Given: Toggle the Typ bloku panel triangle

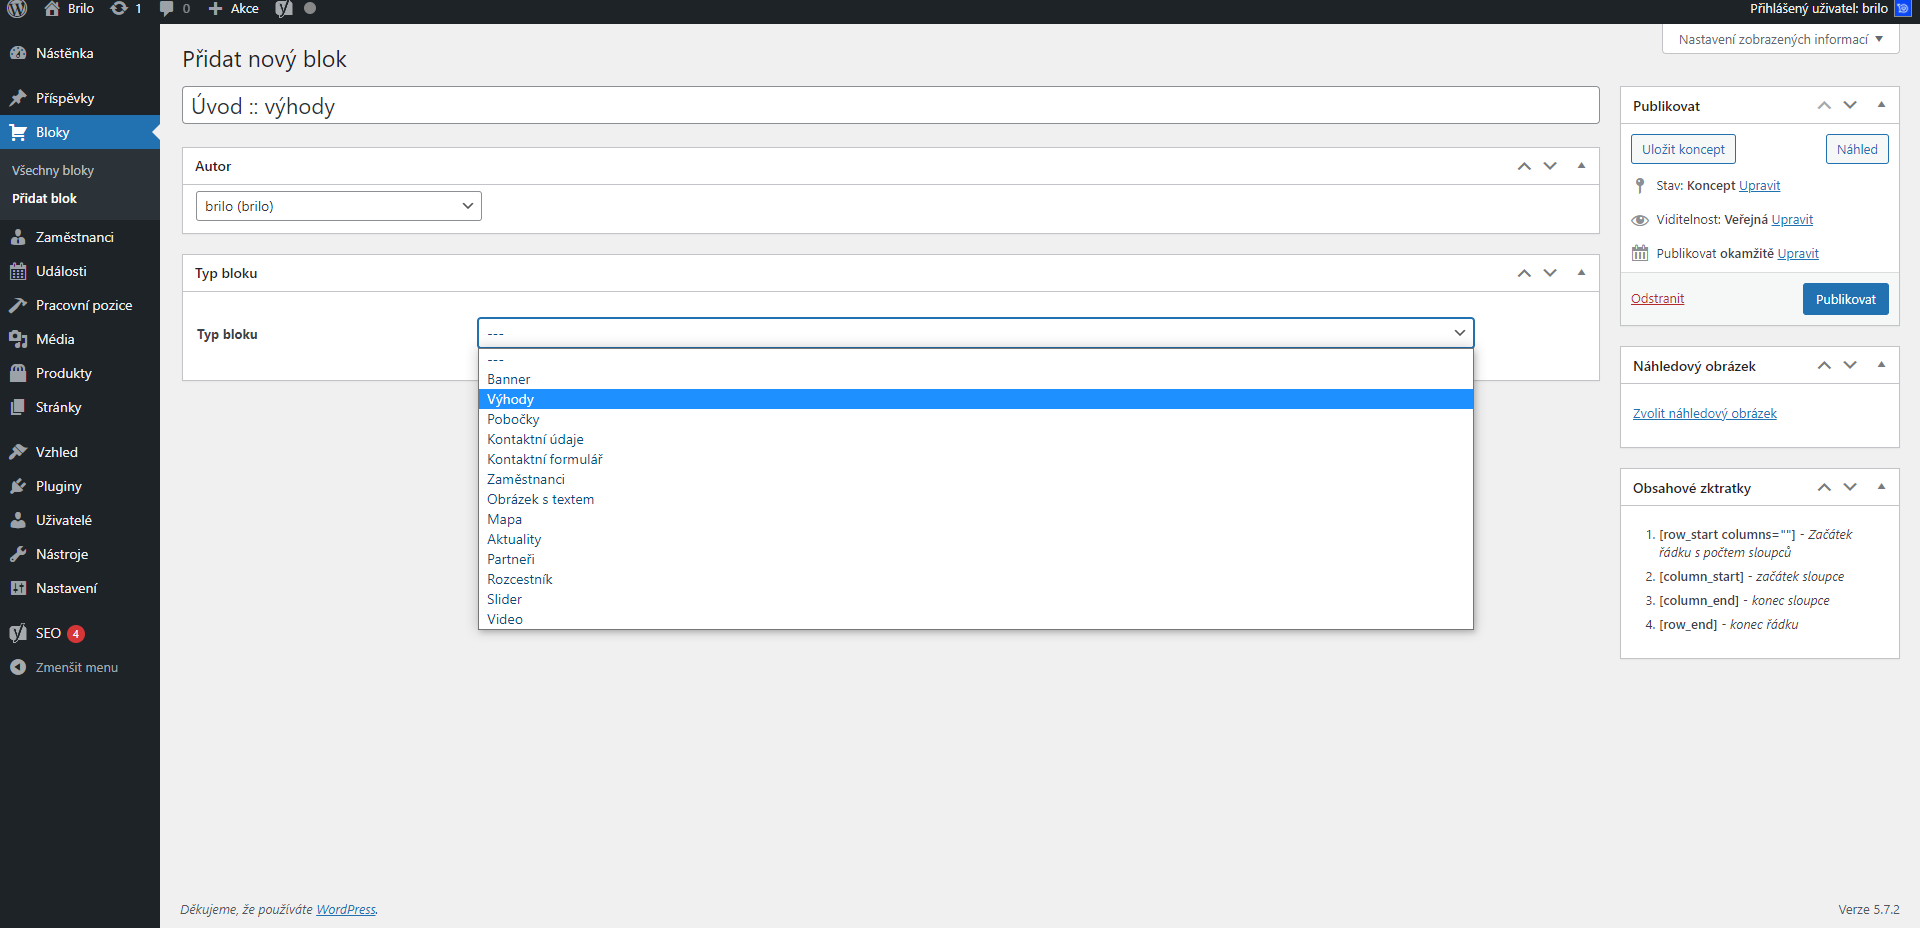Looking at the screenshot, I should coord(1581,272).
